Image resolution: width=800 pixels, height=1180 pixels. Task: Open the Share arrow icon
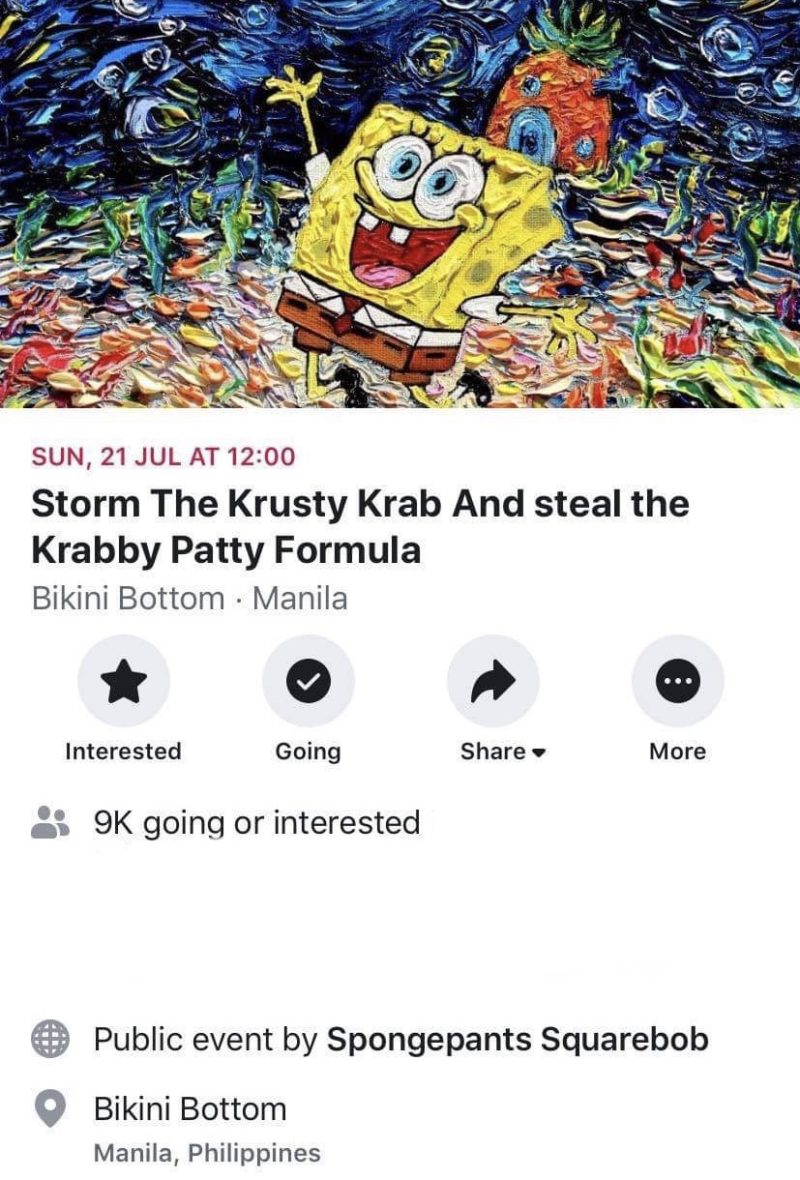(493, 680)
